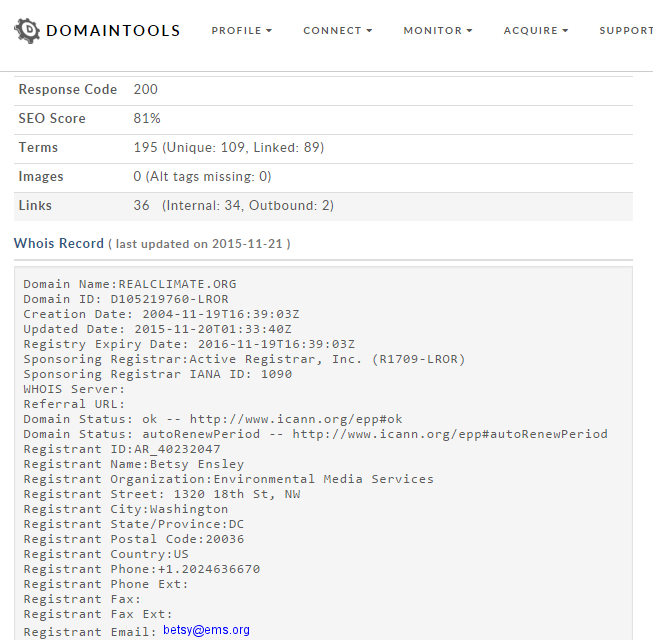Click the last updated on 2015-11-21 text

pyautogui.click(x=199, y=244)
